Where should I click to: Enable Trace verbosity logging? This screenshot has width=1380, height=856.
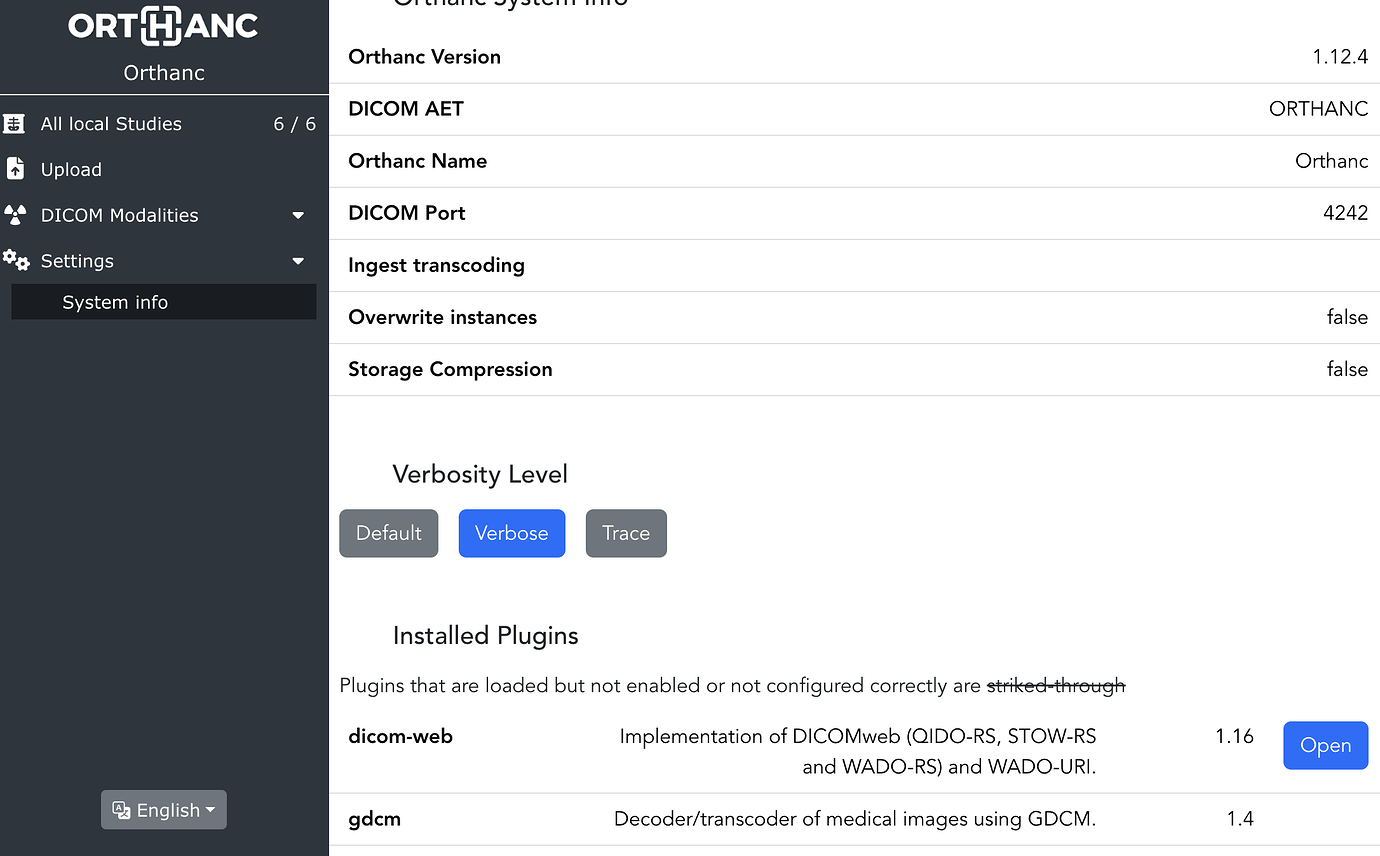(626, 533)
